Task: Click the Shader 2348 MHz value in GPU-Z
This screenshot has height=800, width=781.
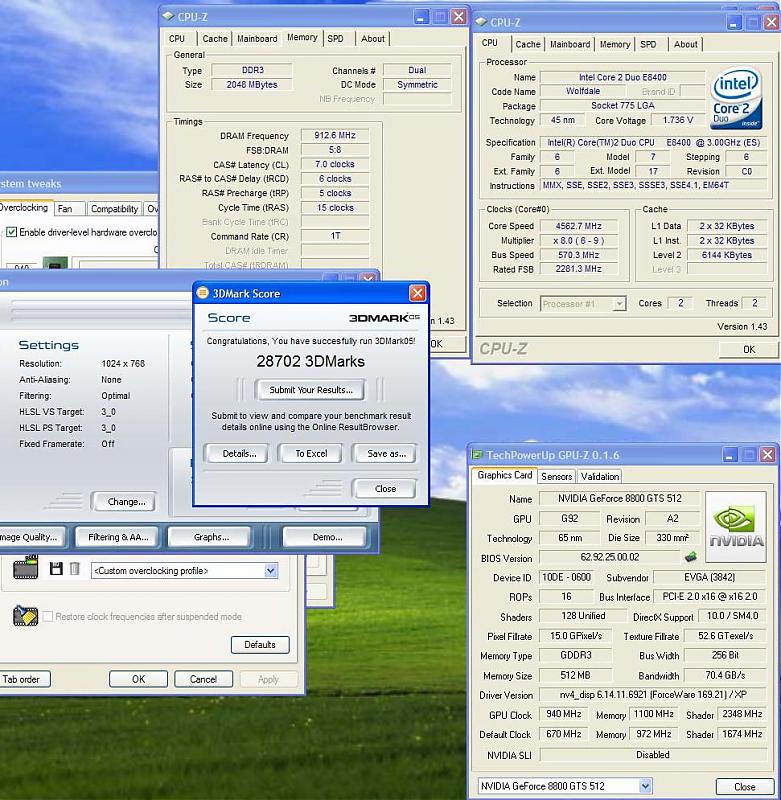Action: [742, 714]
